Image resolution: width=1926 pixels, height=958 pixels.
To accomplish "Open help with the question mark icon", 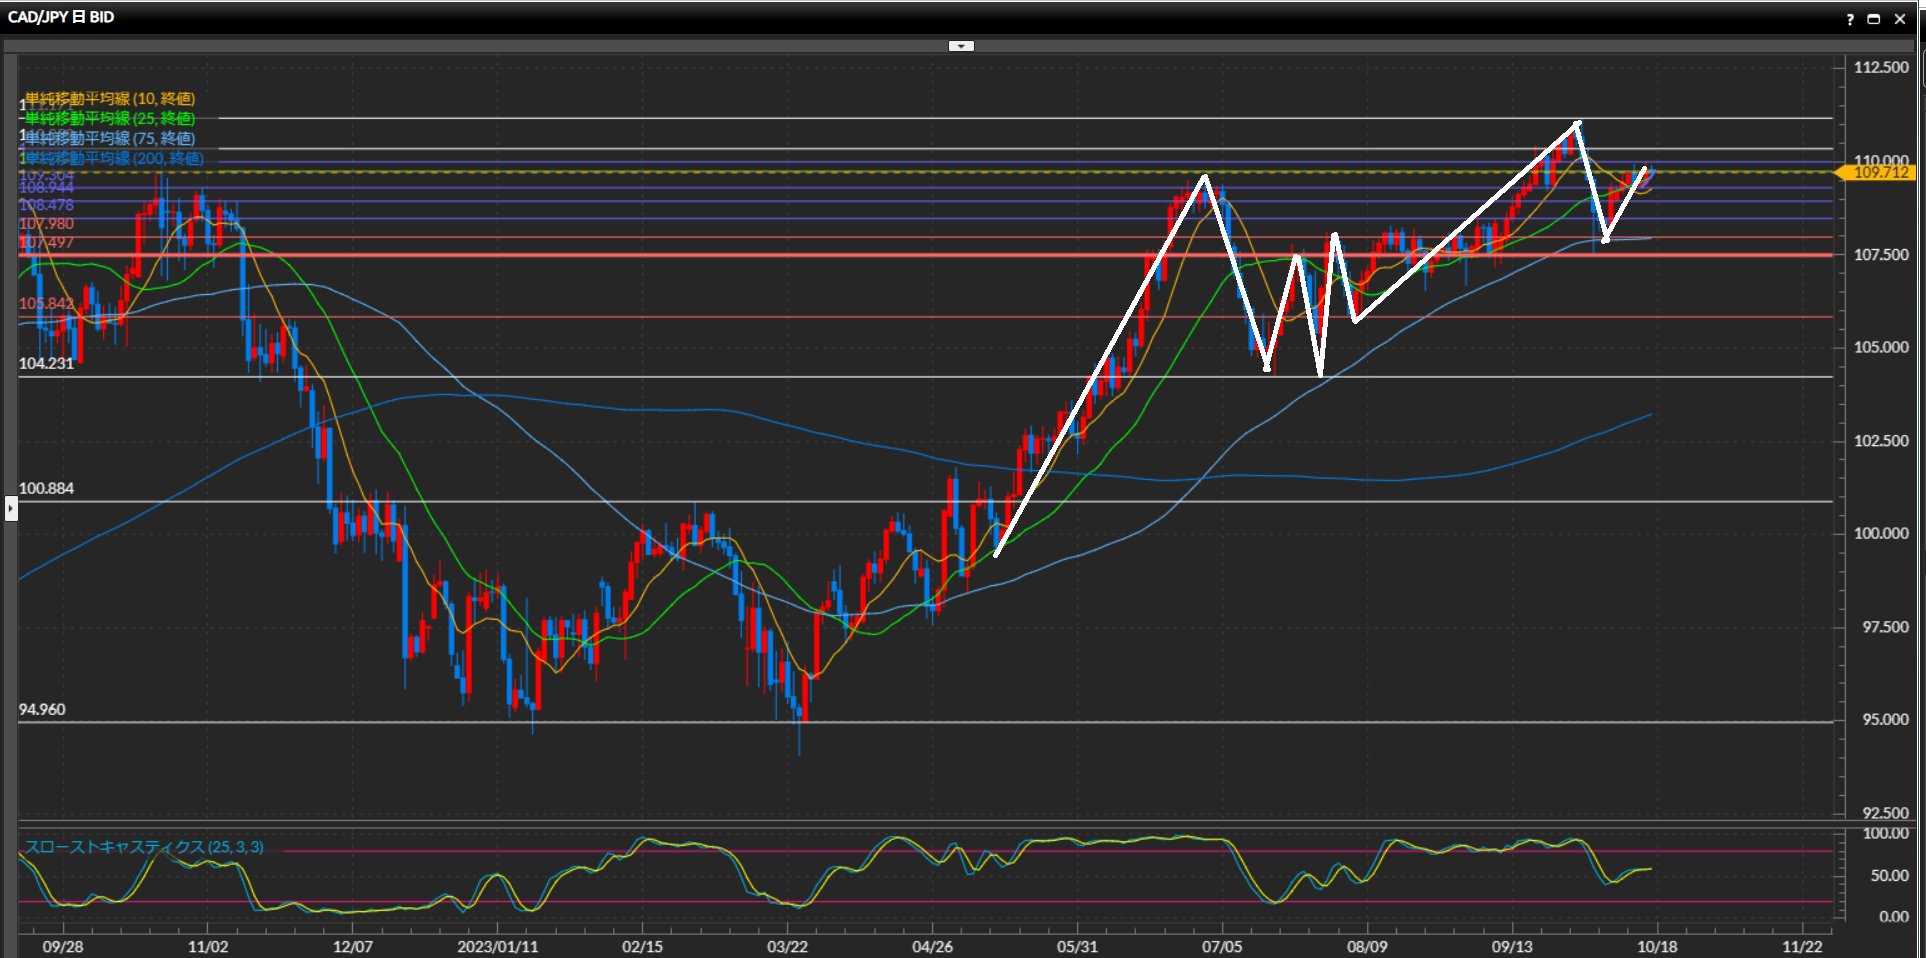I will point(1850,19).
